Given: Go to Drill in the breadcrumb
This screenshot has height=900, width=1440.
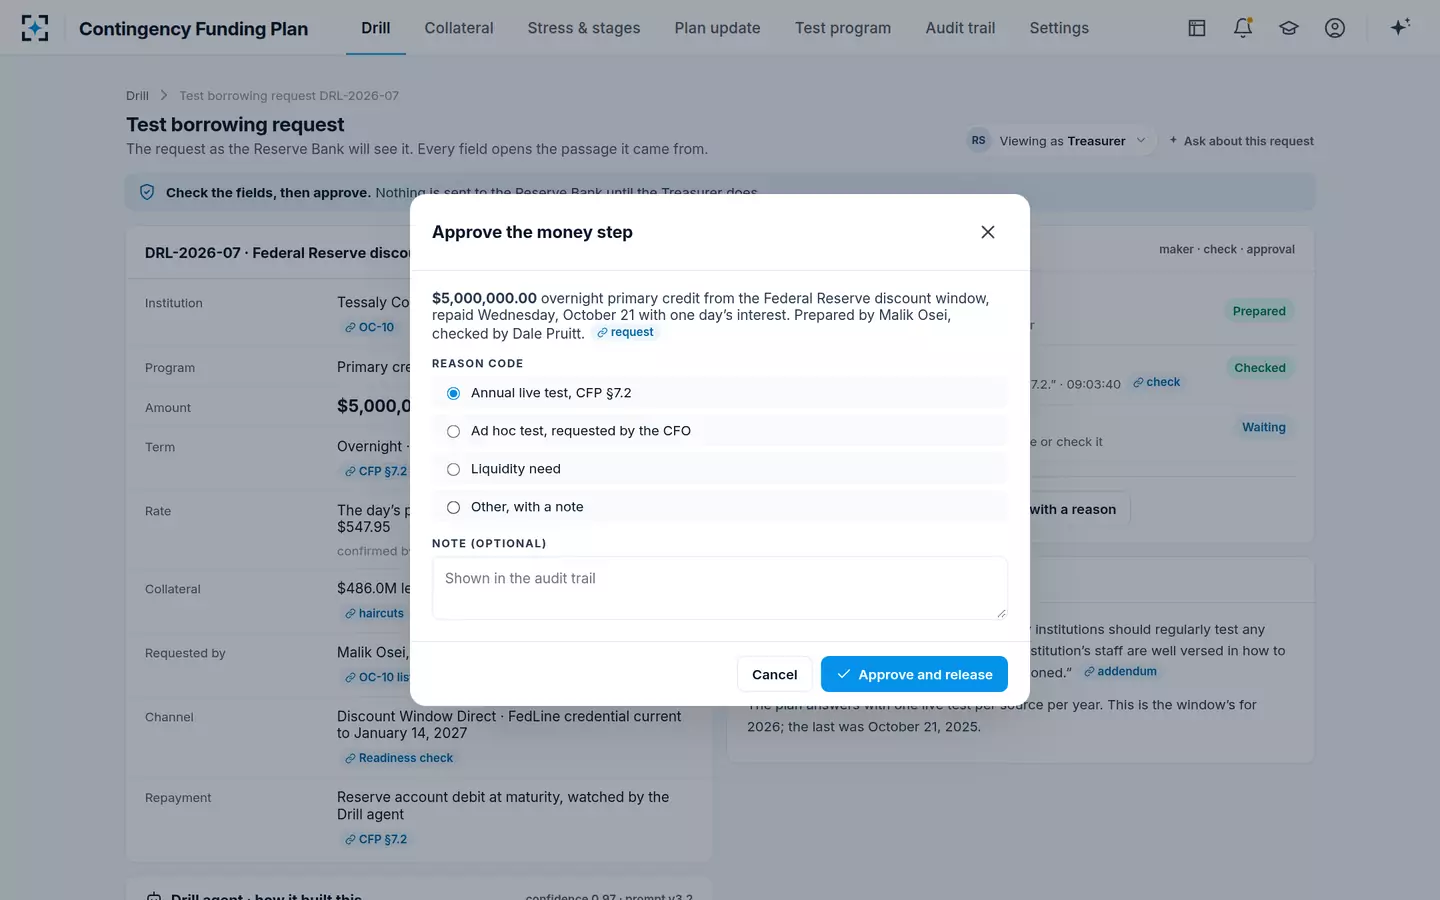Looking at the screenshot, I should point(137,96).
